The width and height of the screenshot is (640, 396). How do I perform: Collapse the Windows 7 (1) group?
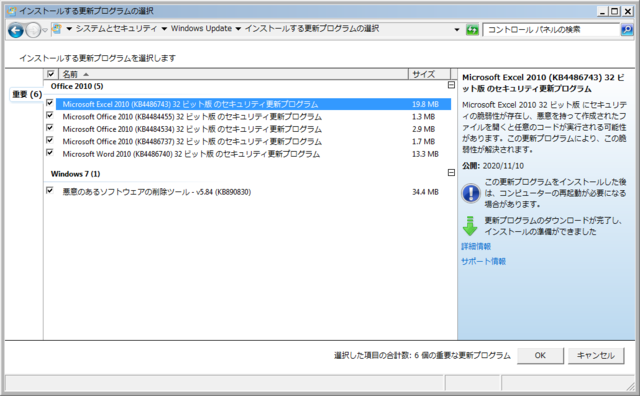coord(451,173)
